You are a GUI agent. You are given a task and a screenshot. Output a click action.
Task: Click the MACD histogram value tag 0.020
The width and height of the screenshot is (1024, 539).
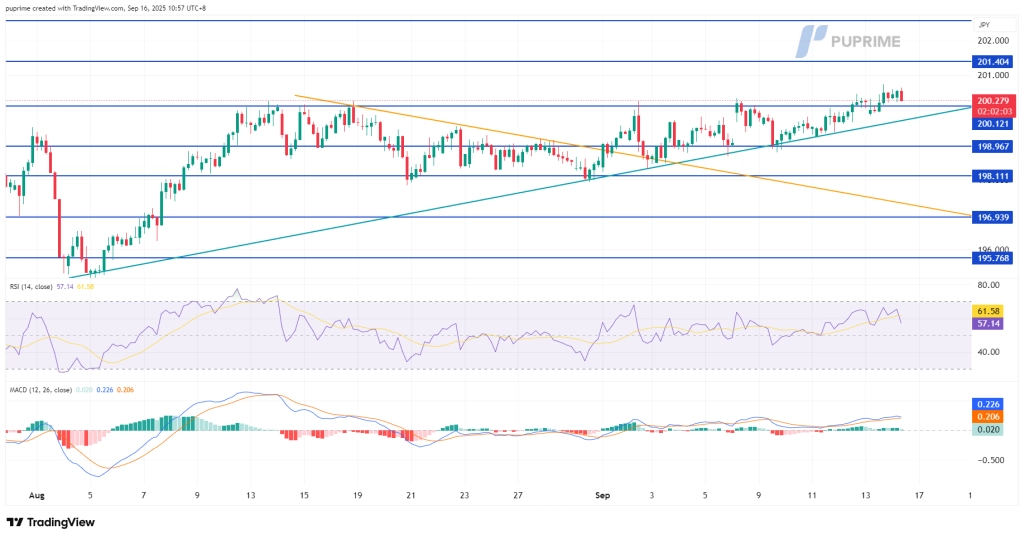tap(992, 429)
